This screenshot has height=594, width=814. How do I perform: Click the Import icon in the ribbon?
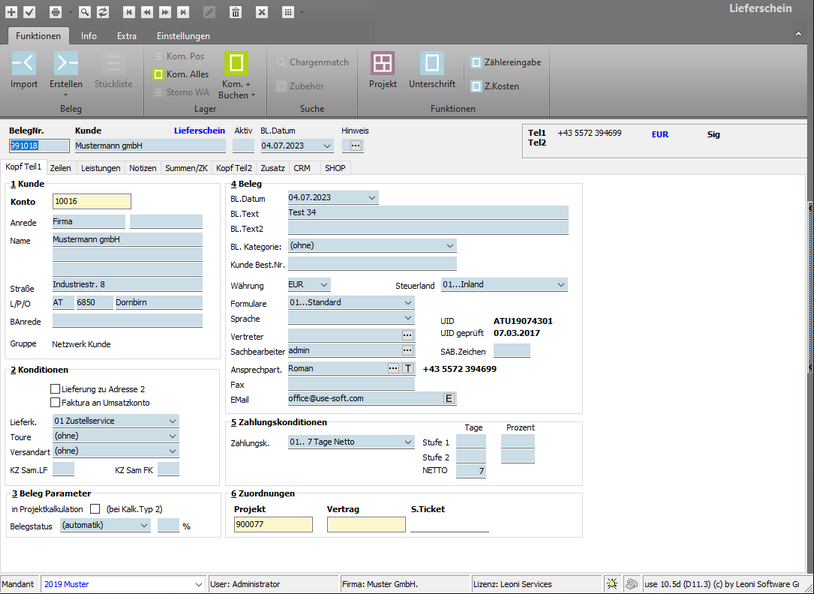tap(24, 65)
